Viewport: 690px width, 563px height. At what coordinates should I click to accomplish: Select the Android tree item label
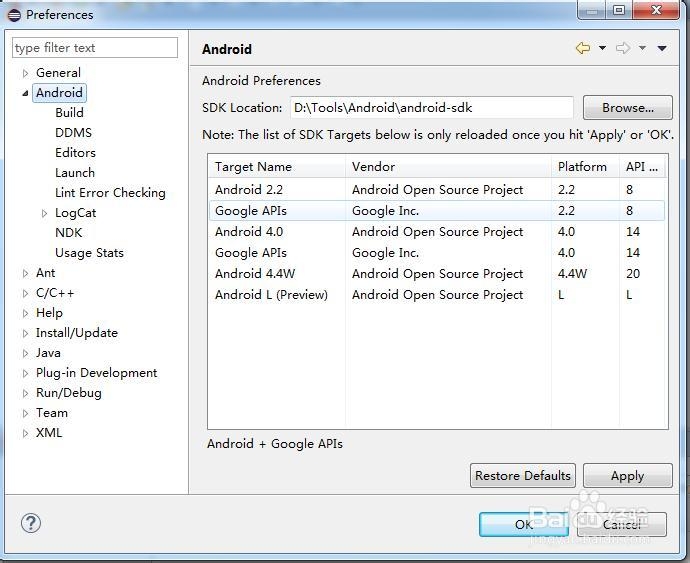(x=59, y=93)
